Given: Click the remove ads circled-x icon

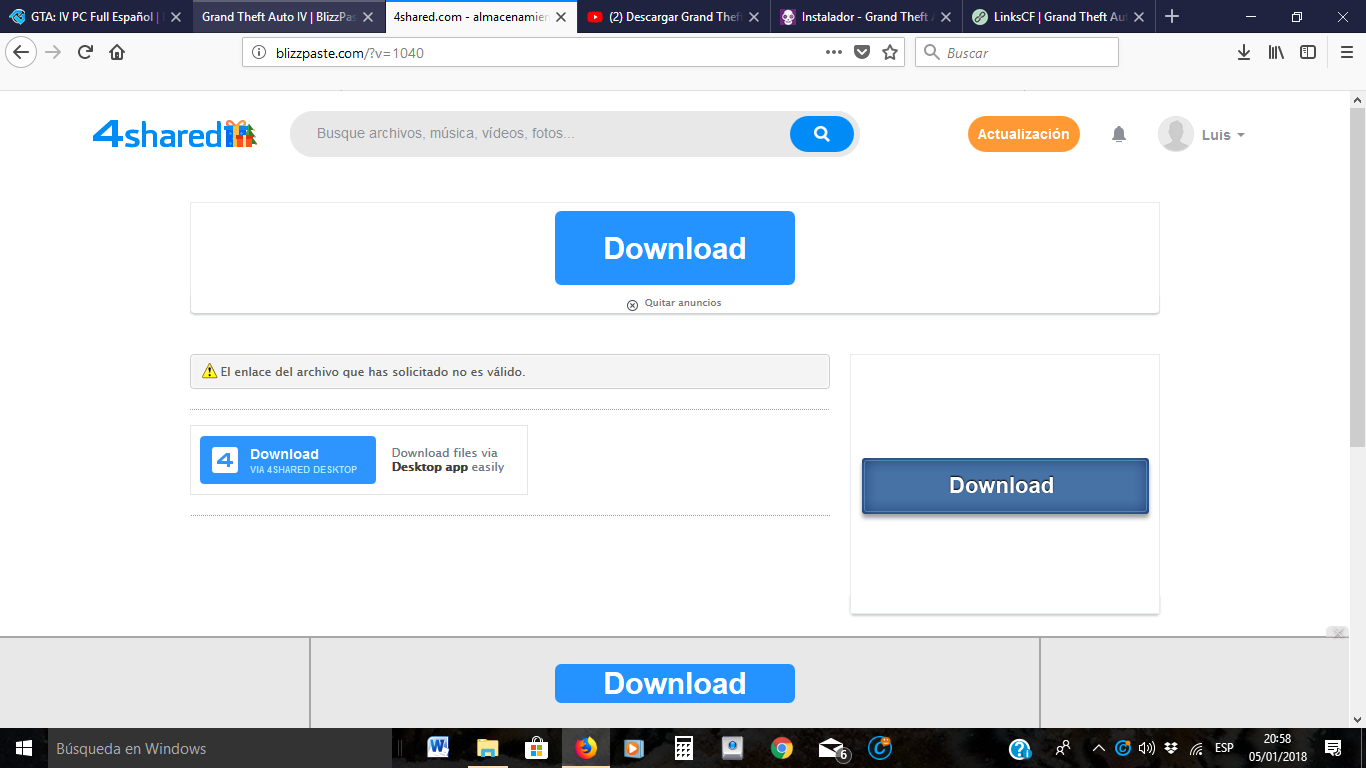Looking at the screenshot, I should pyautogui.click(x=632, y=305).
